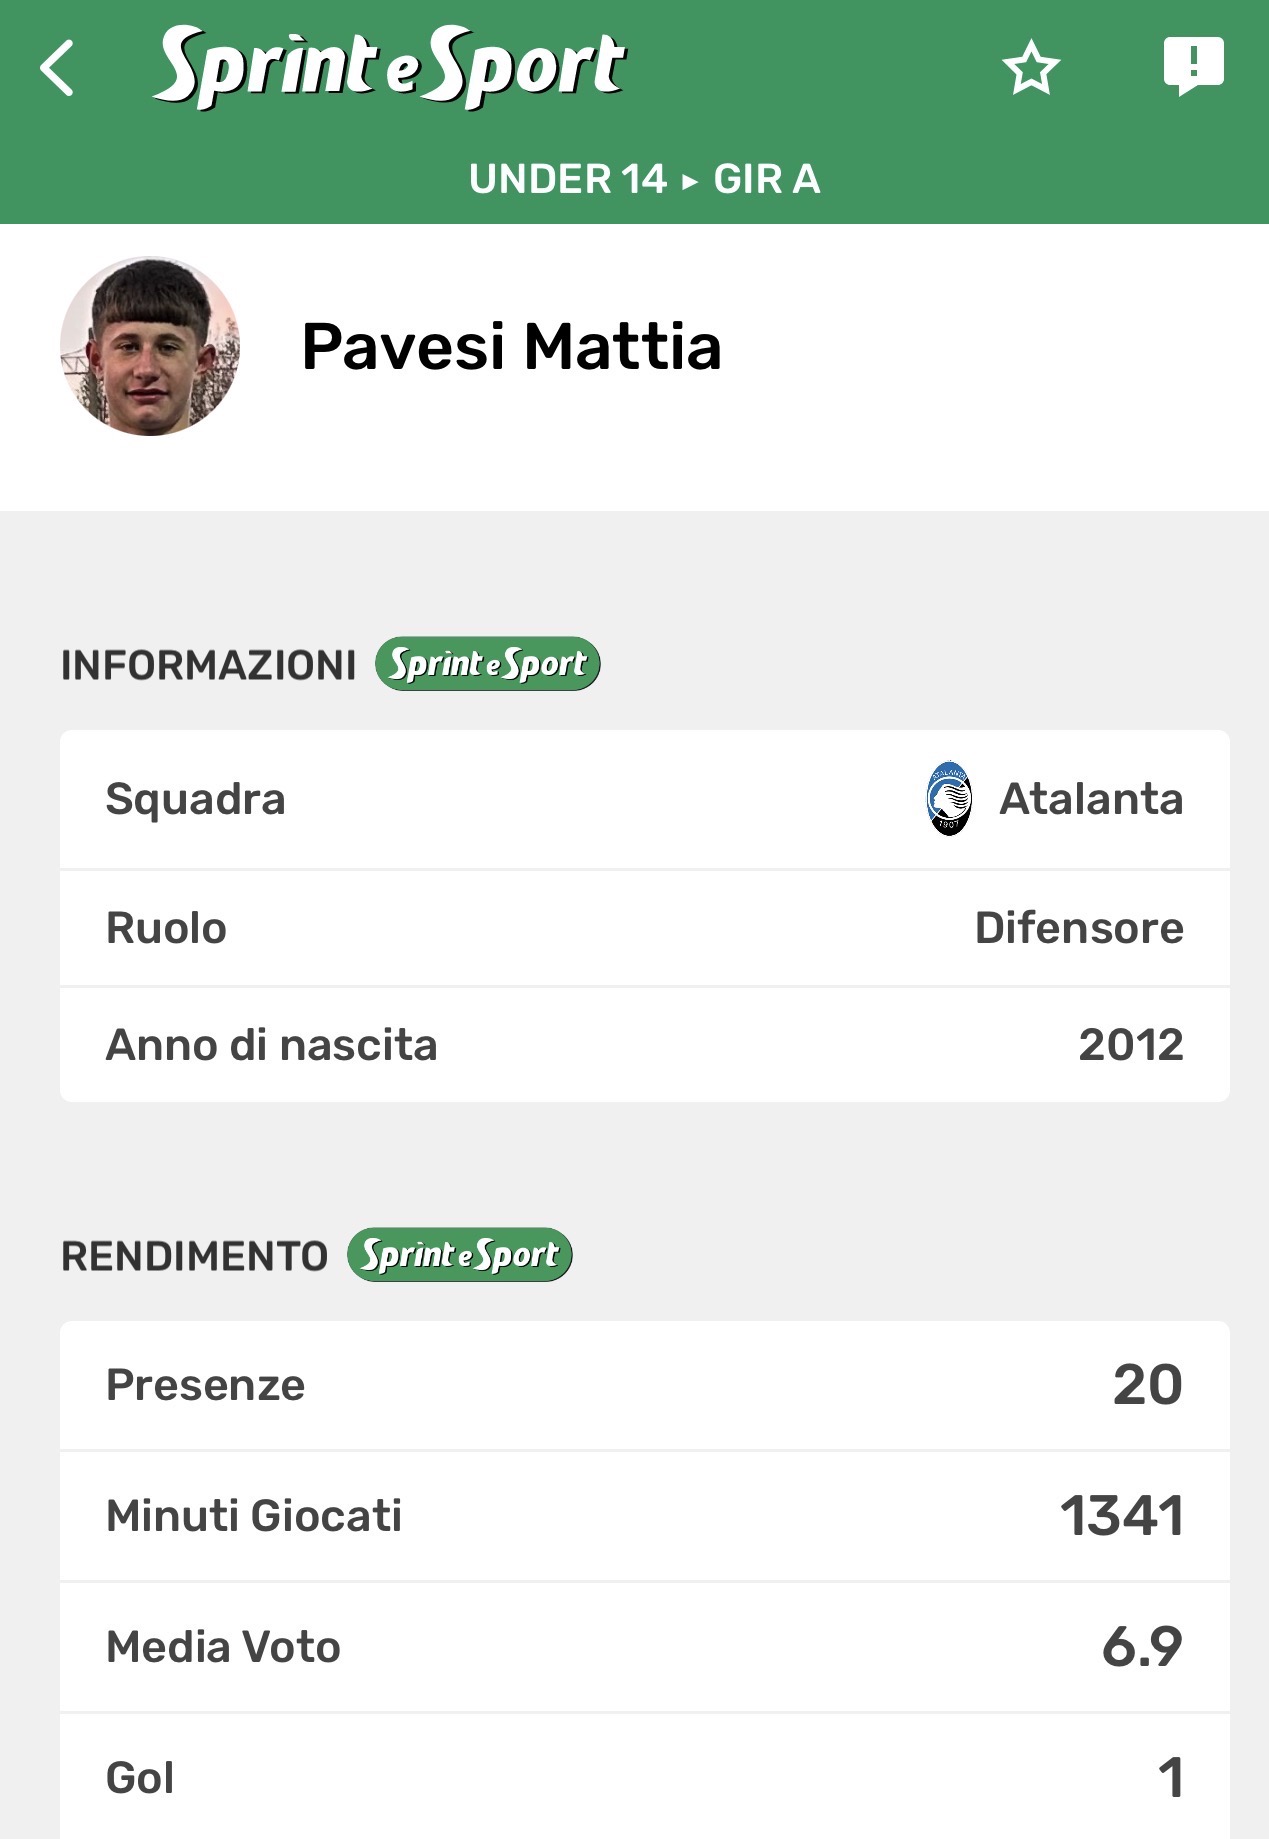Tap the Presenze stat row

pyautogui.click(x=644, y=1385)
